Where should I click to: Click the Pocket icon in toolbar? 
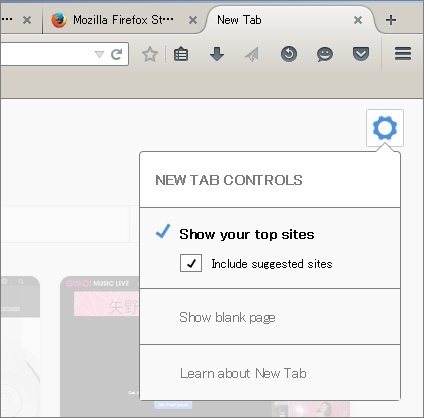click(361, 54)
